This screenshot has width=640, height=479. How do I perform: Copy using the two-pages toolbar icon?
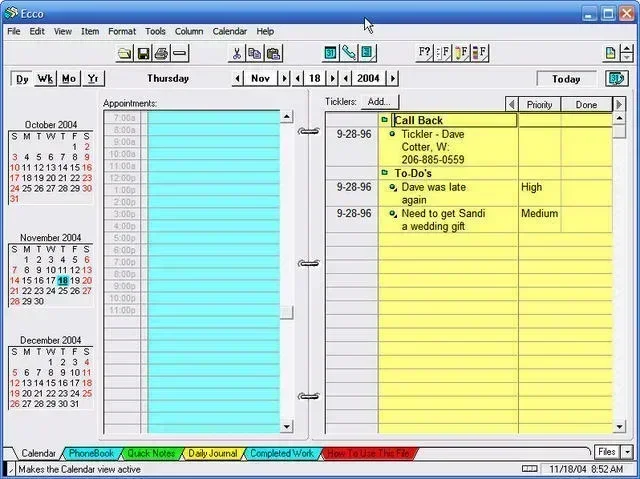coord(255,53)
